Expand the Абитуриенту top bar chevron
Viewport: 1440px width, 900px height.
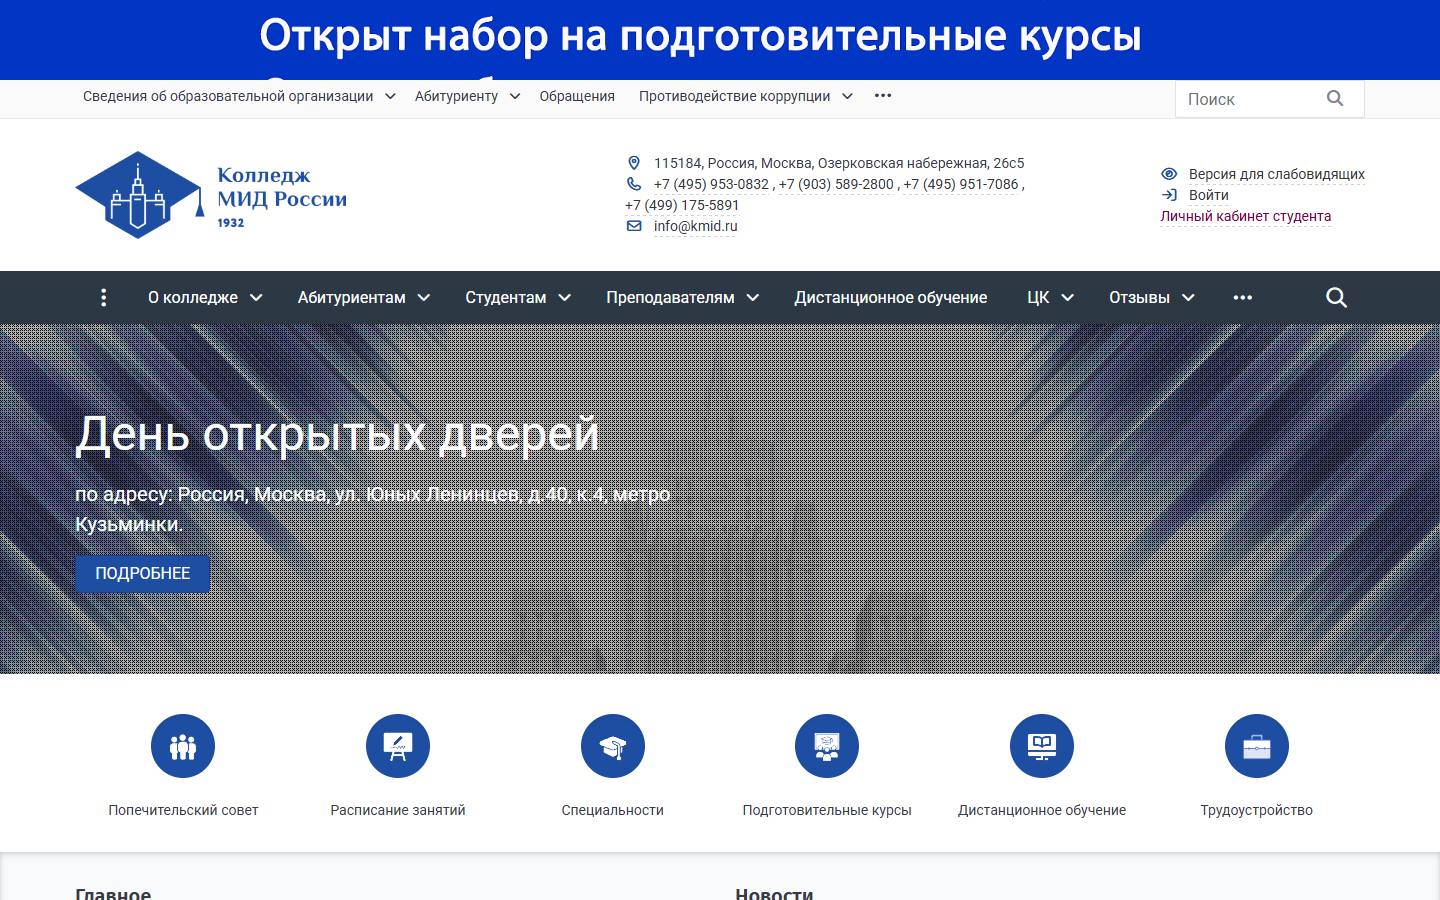click(x=515, y=96)
